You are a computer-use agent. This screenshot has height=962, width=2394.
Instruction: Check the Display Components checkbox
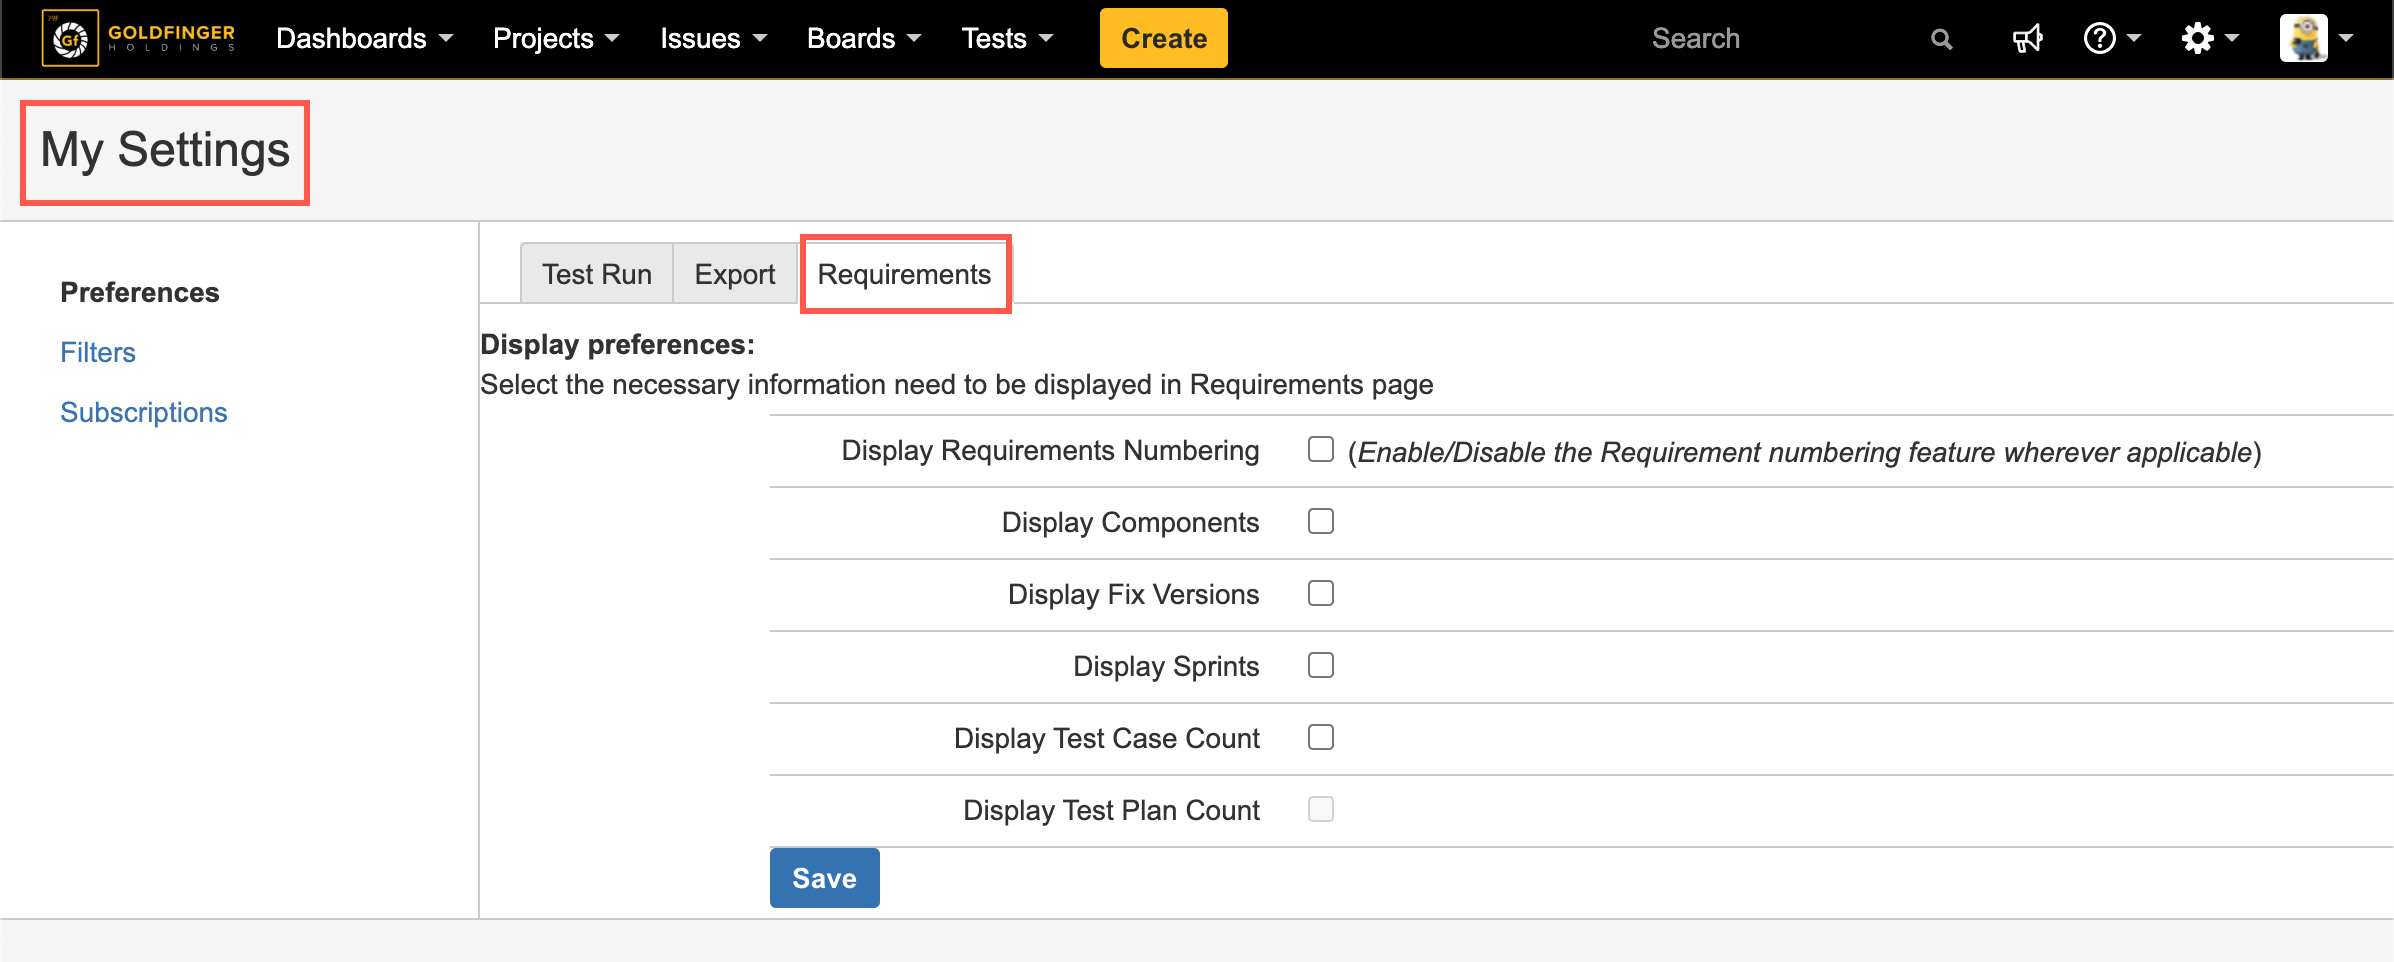[1321, 522]
